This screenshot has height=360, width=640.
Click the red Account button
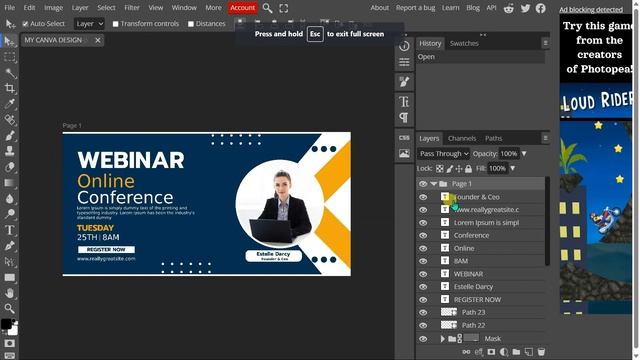242,8
